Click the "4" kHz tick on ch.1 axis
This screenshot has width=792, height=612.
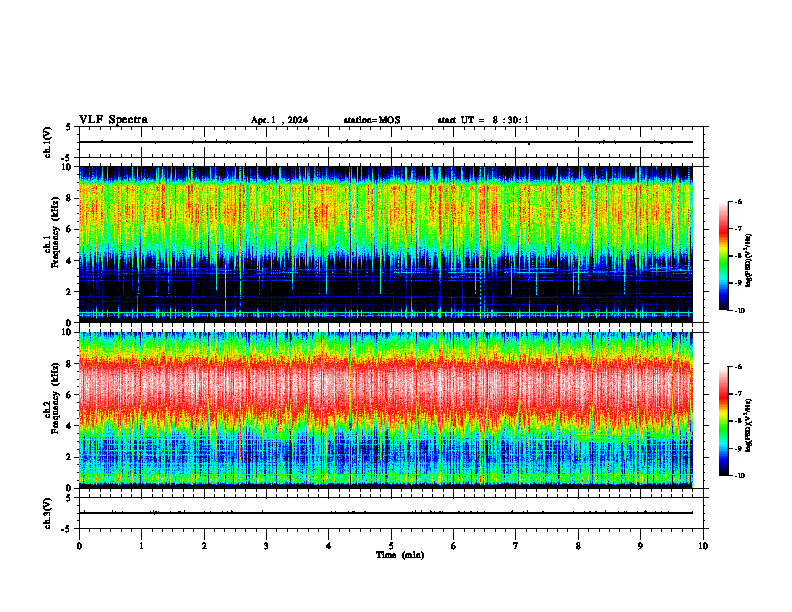pos(70,261)
